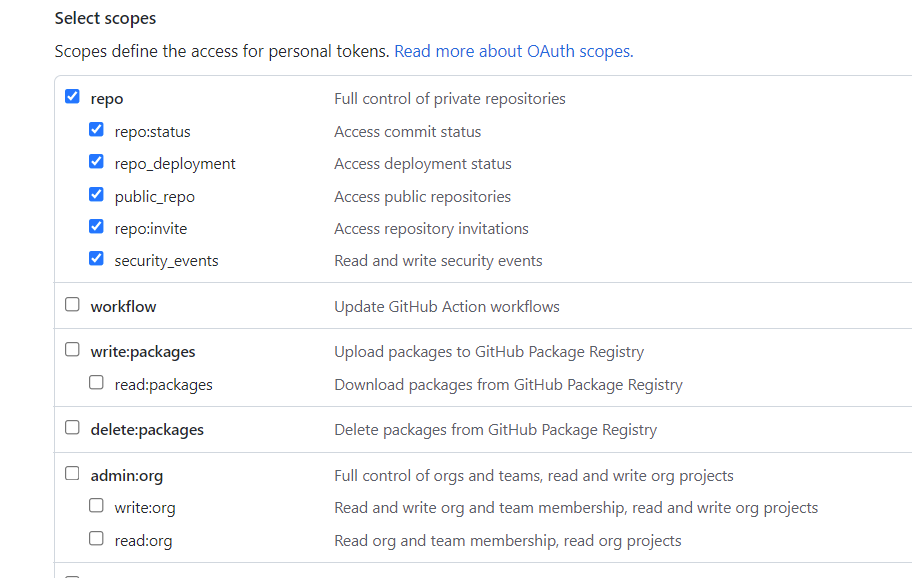Screen dimensions: 912x578
Task: Disable the repo:invite scope
Action: (96, 226)
